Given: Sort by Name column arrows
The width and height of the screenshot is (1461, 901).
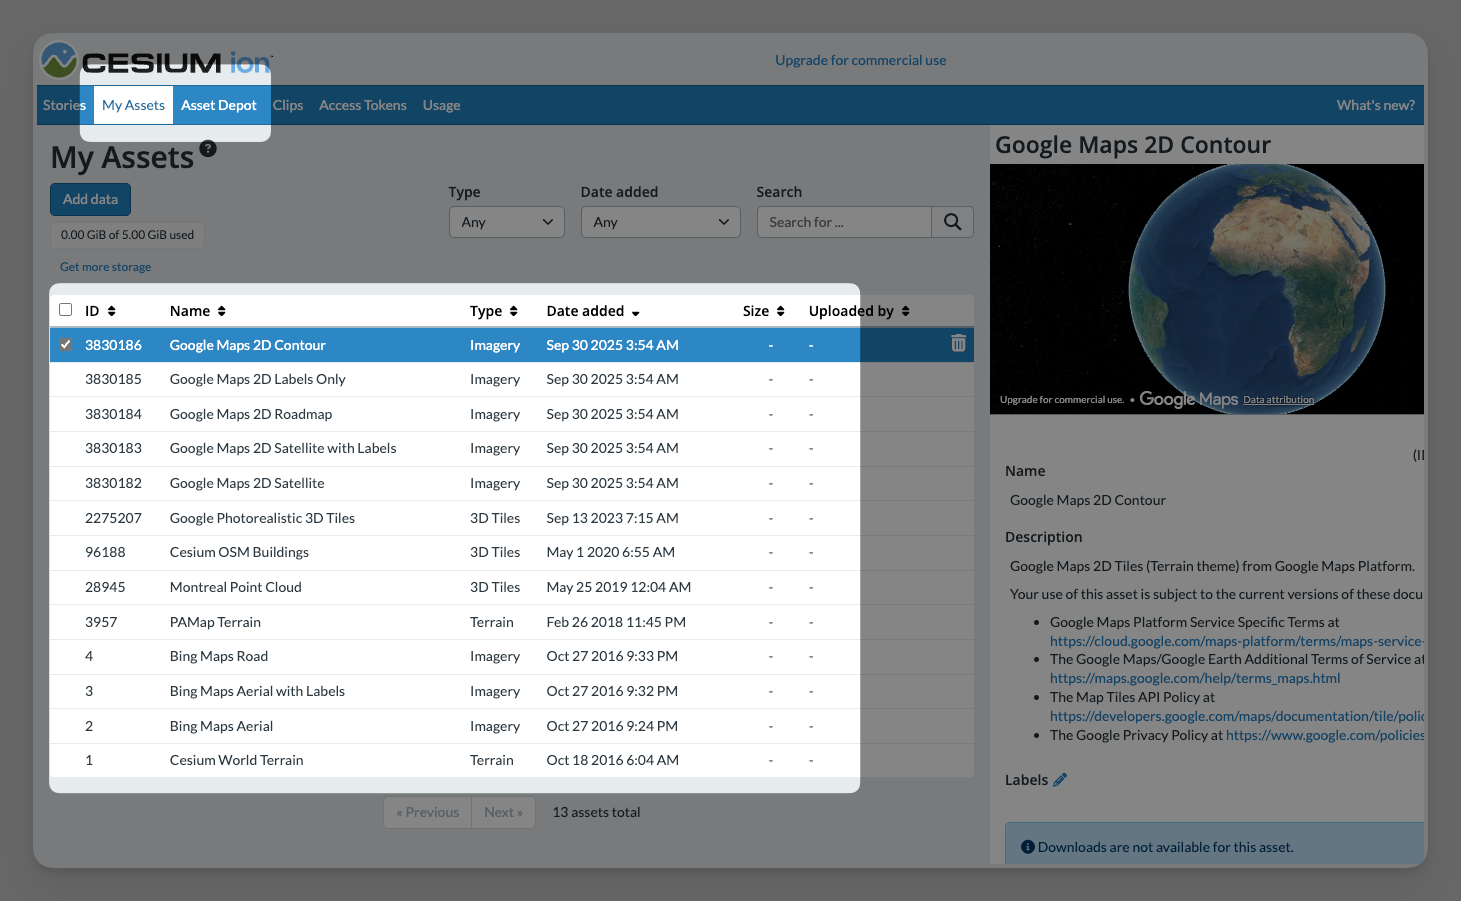Looking at the screenshot, I should [x=222, y=311].
